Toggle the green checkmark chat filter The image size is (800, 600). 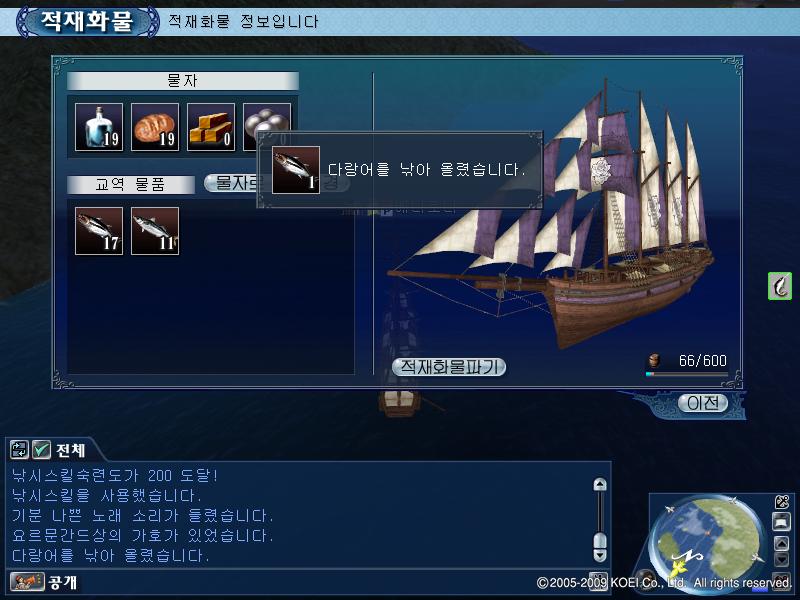[41, 449]
